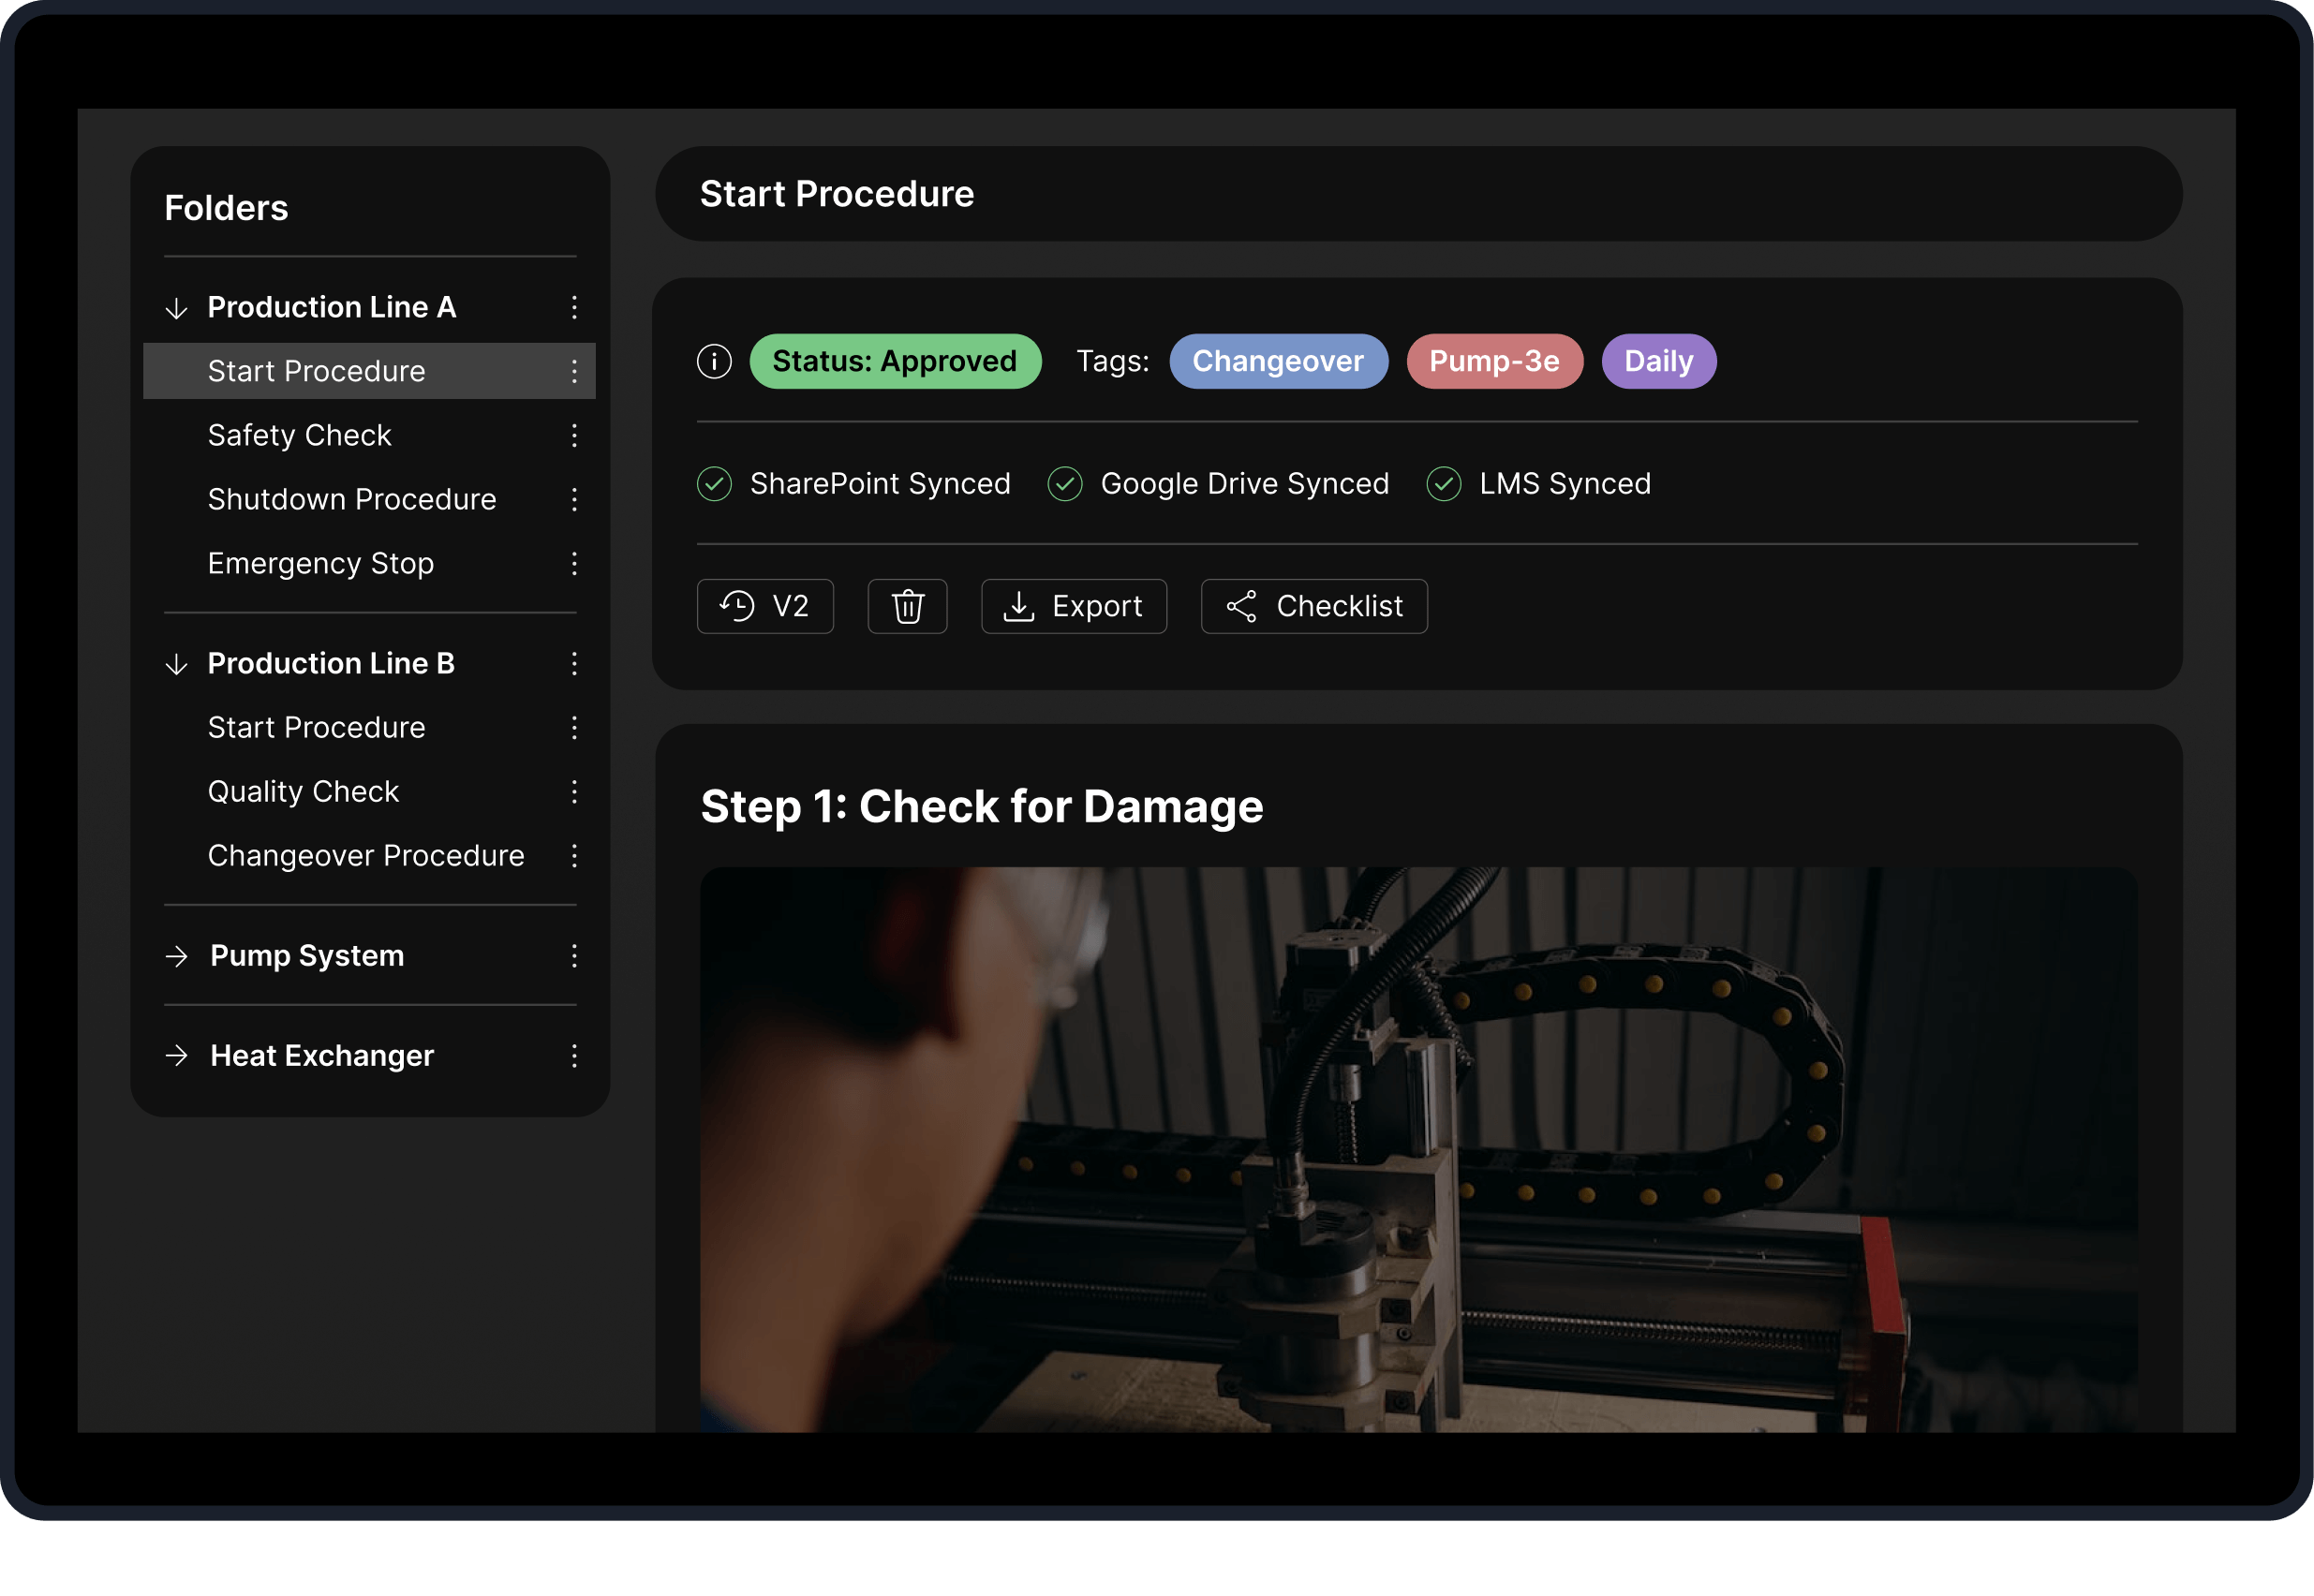Click the Step 1 machine photo
This screenshot has width=2314, height=1596.
[1418, 1150]
